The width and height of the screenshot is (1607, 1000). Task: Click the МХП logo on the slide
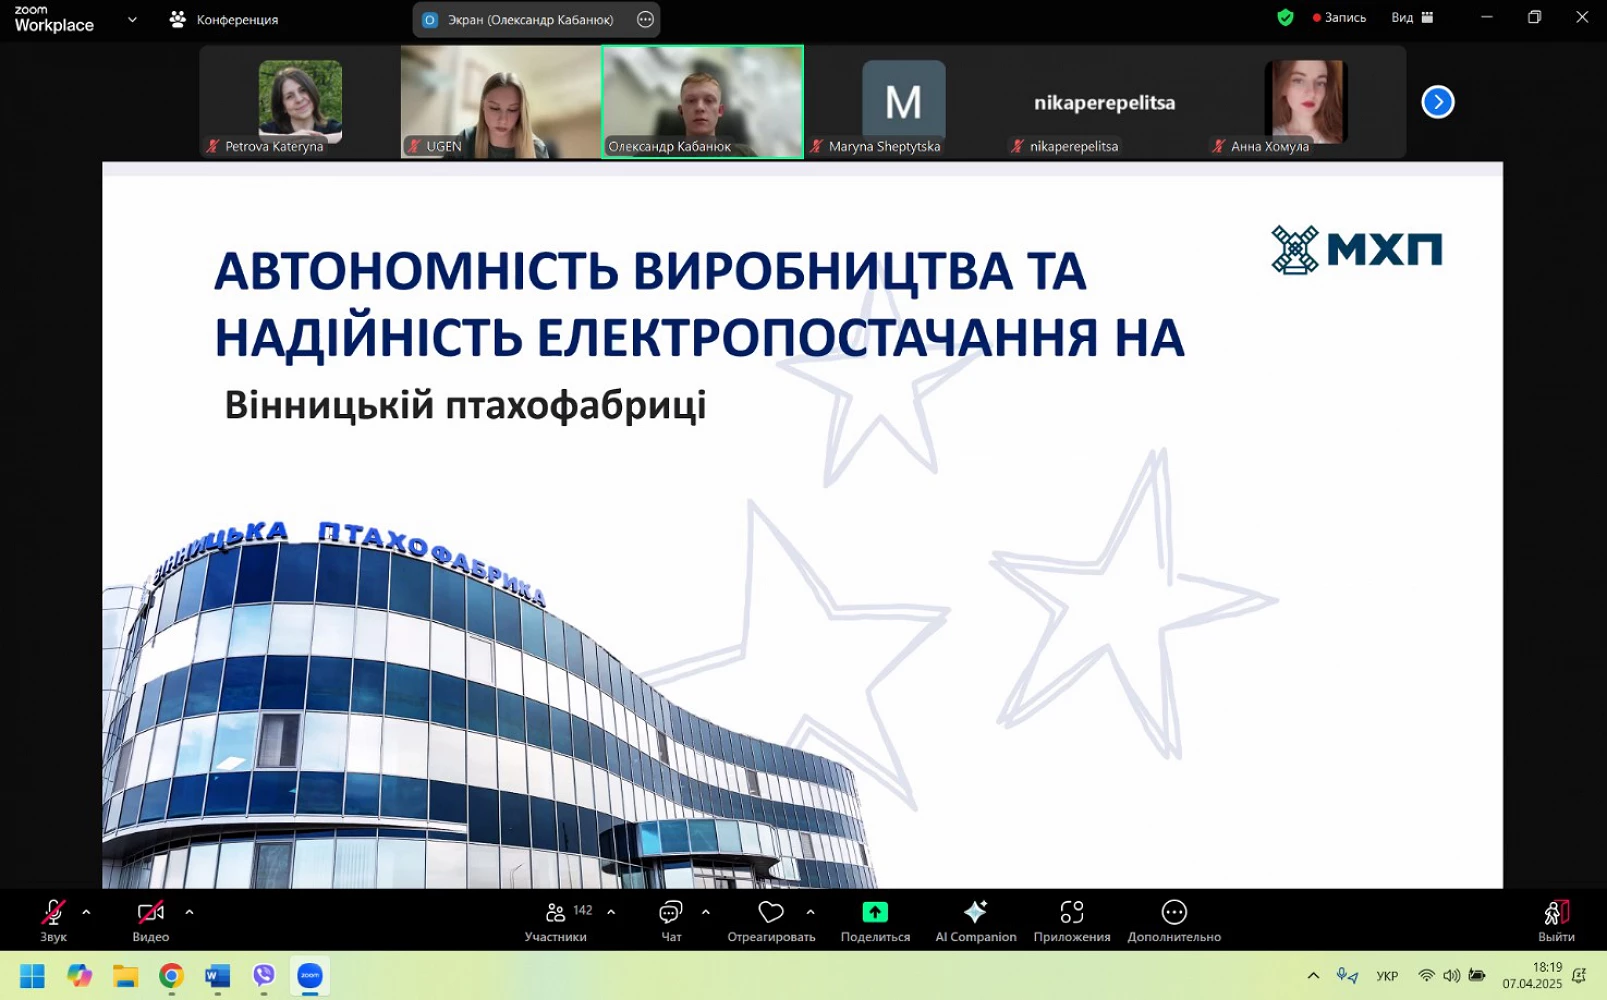pos(1356,249)
